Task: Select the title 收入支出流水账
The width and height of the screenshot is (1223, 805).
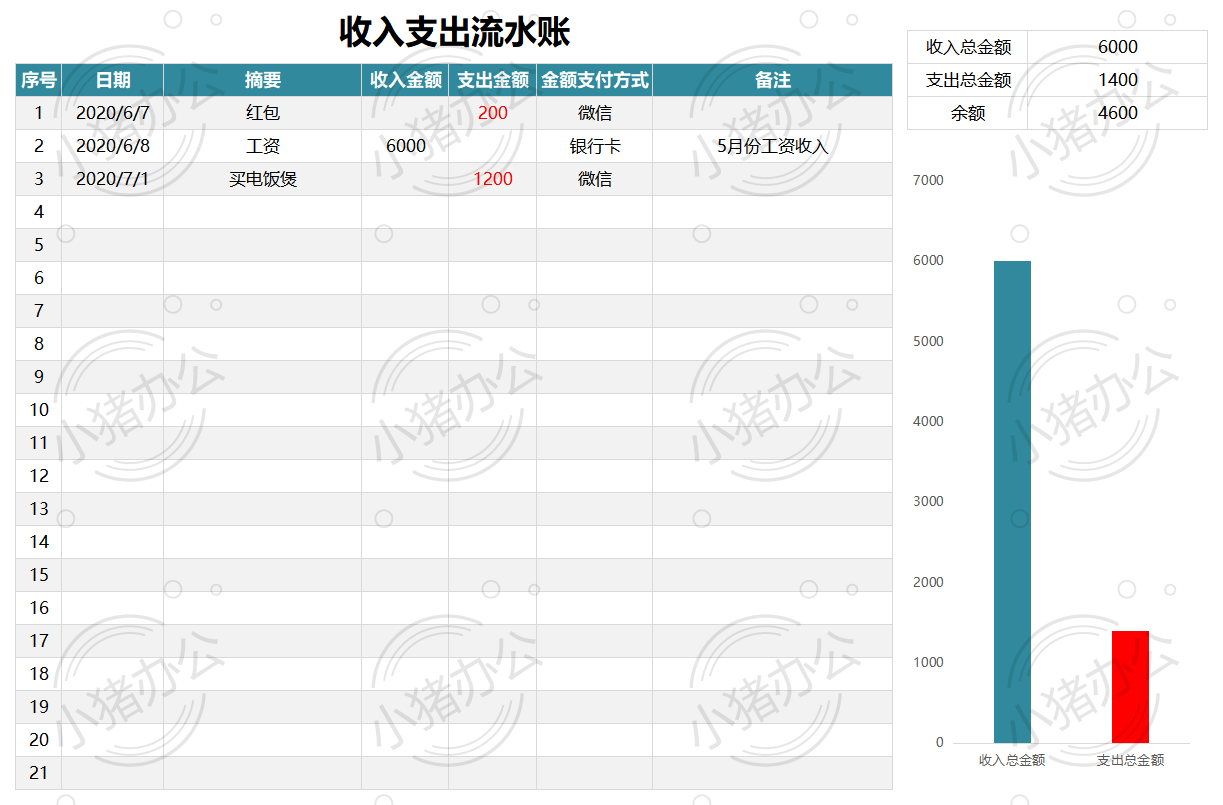Action: 454,32
